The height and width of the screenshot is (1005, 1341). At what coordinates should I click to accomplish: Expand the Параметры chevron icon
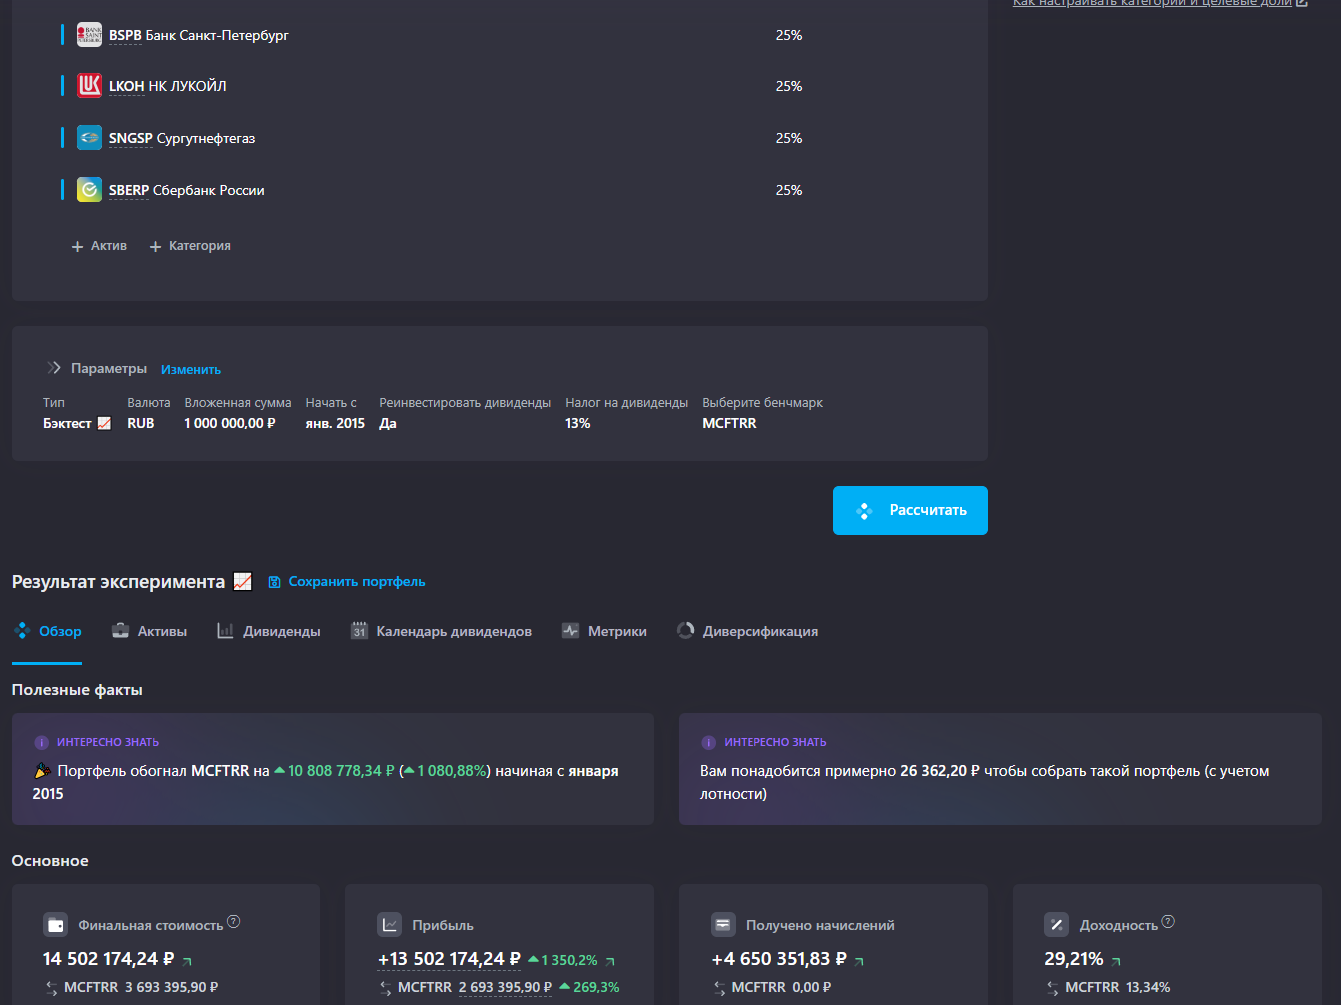pos(54,368)
